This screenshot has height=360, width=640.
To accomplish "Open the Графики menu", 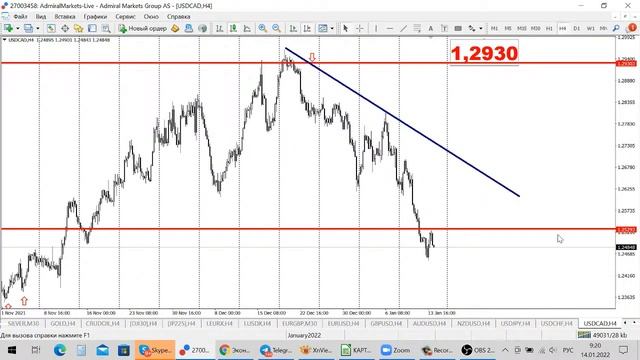I will click(x=95, y=17).
